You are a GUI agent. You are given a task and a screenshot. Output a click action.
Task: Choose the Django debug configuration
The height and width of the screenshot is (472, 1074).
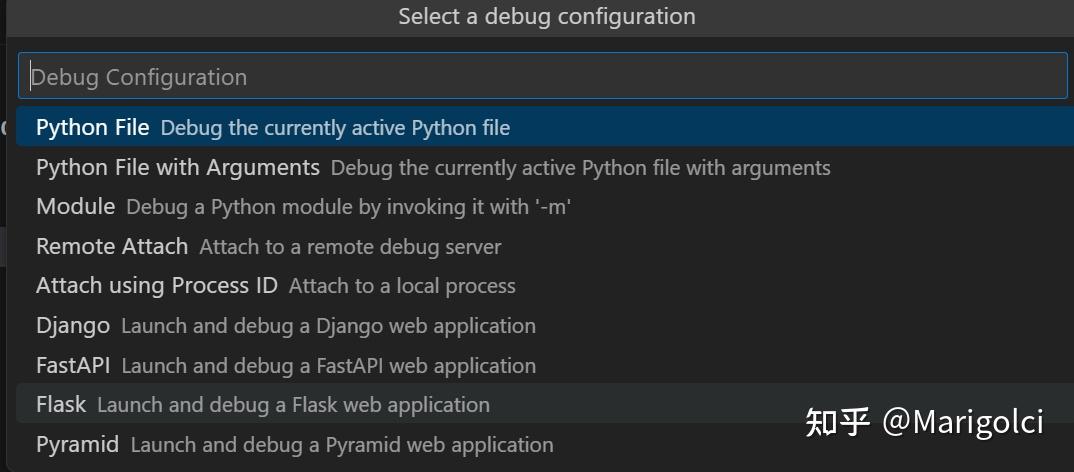pyautogui.click(x=72, y=326)
